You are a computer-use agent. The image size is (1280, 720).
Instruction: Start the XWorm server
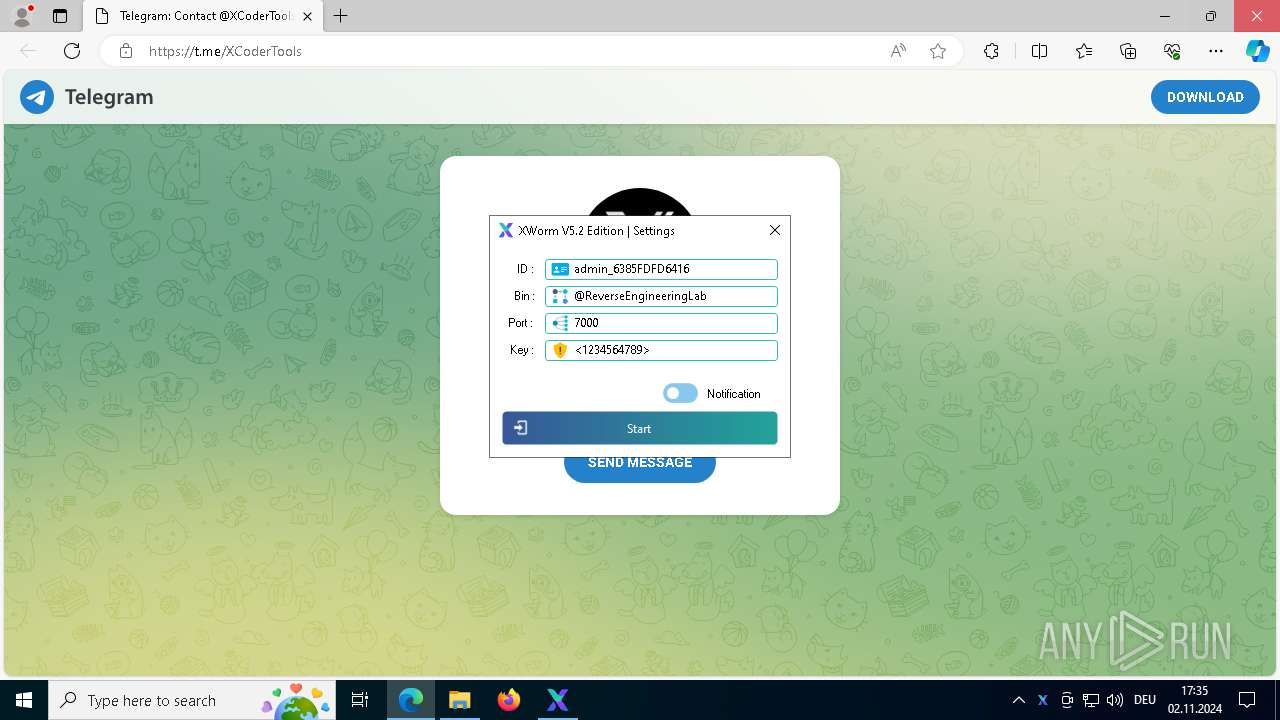640,428
